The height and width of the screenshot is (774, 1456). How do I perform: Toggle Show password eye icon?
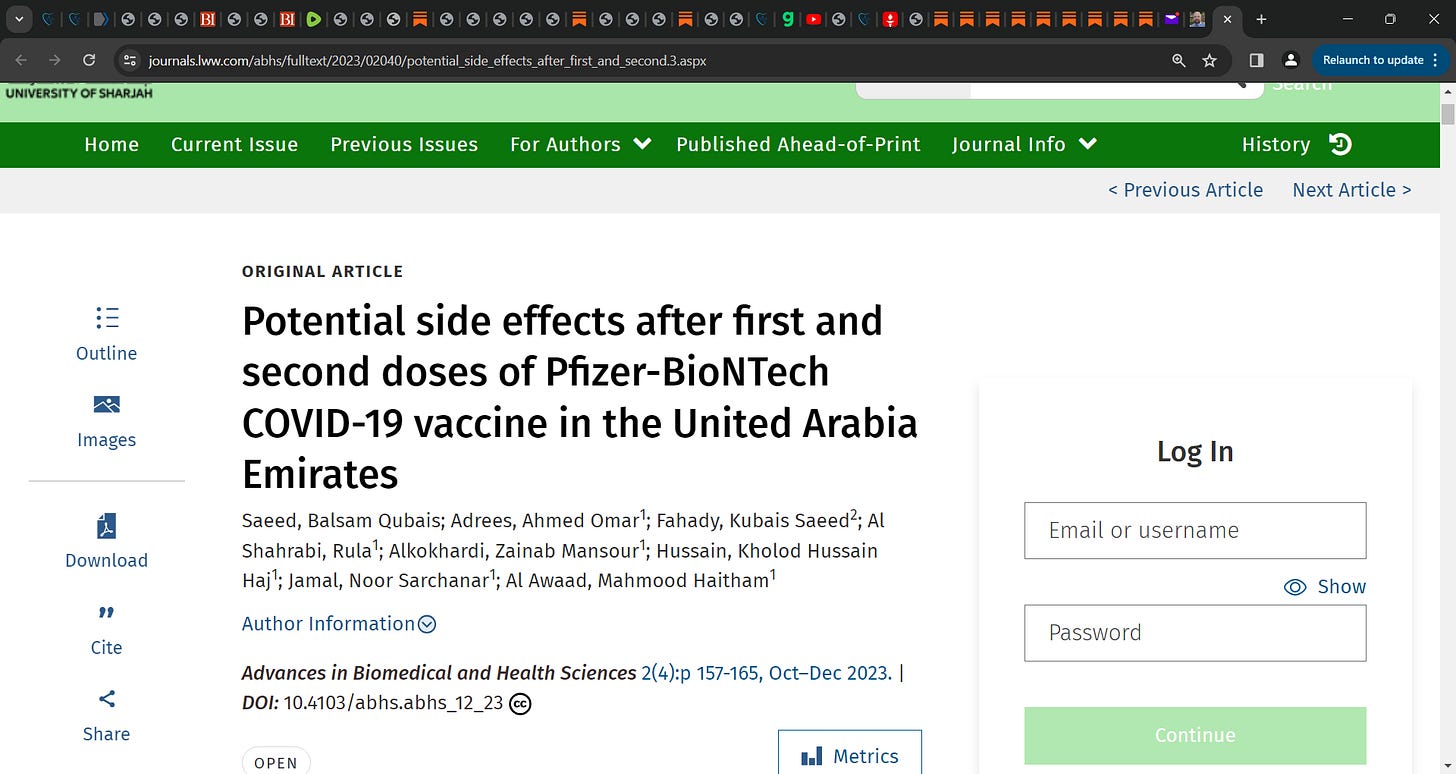[x=1295, y=587]
